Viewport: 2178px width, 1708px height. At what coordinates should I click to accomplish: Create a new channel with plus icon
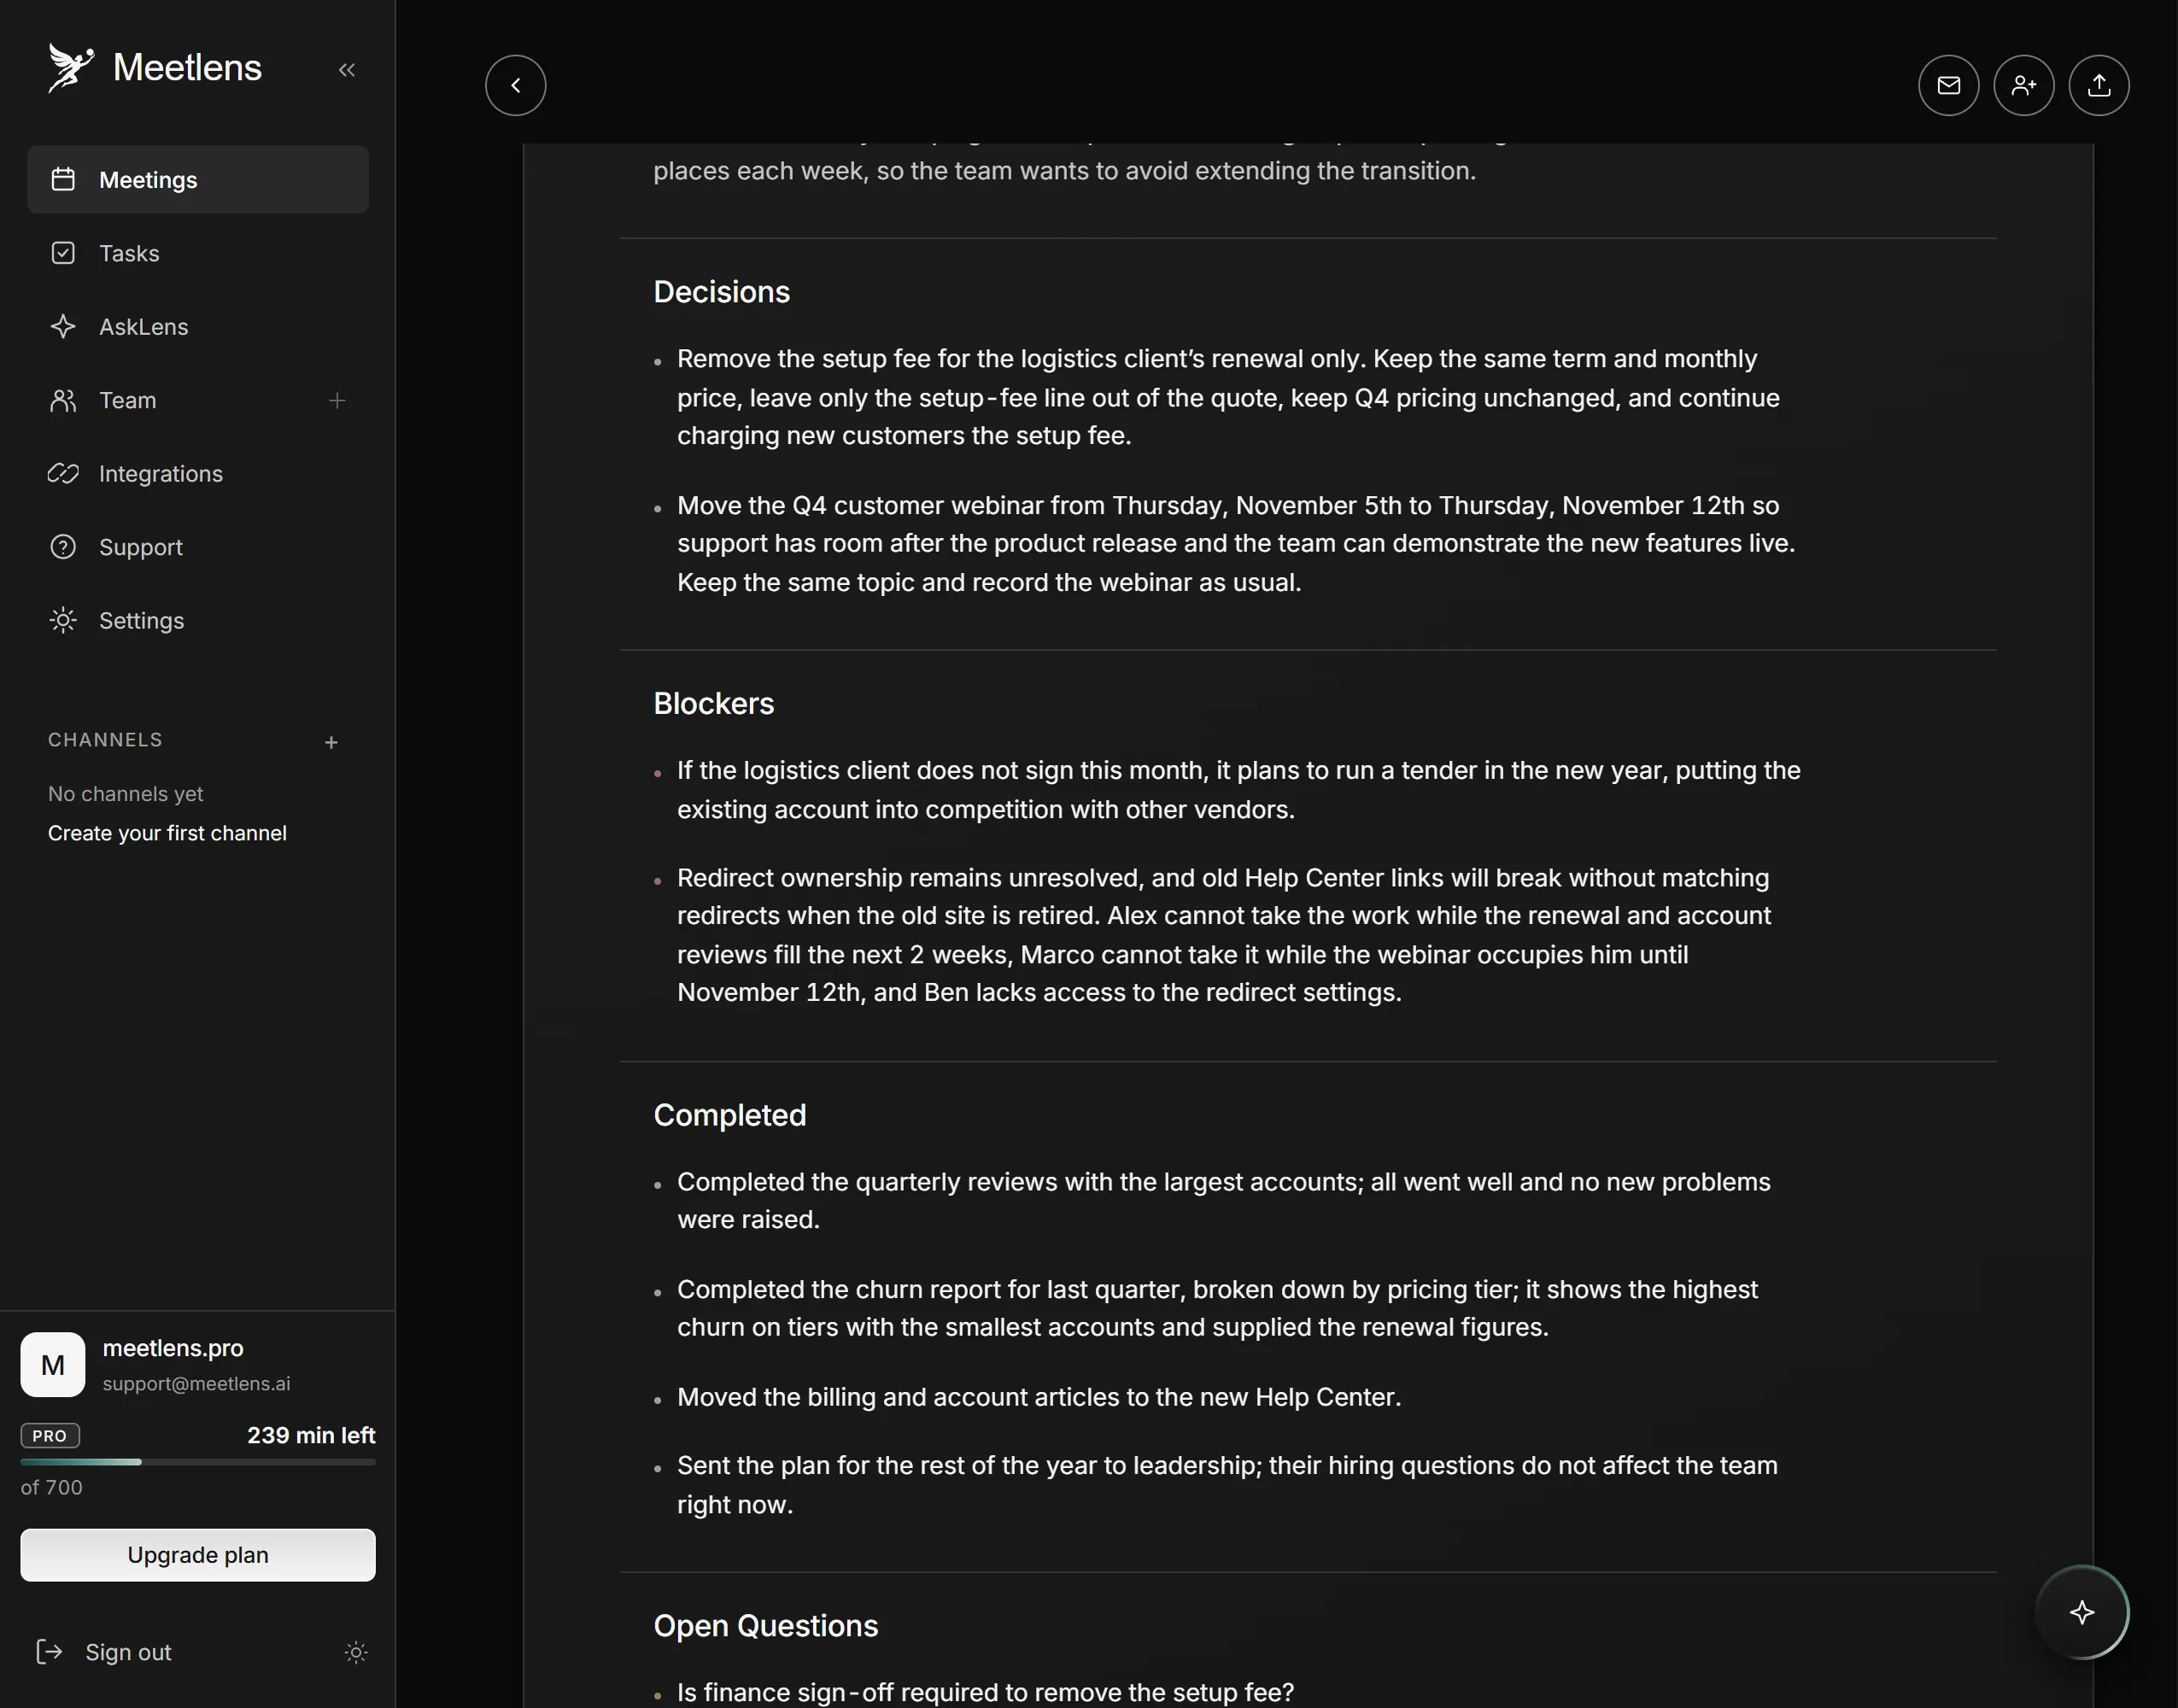coord(332,742)
